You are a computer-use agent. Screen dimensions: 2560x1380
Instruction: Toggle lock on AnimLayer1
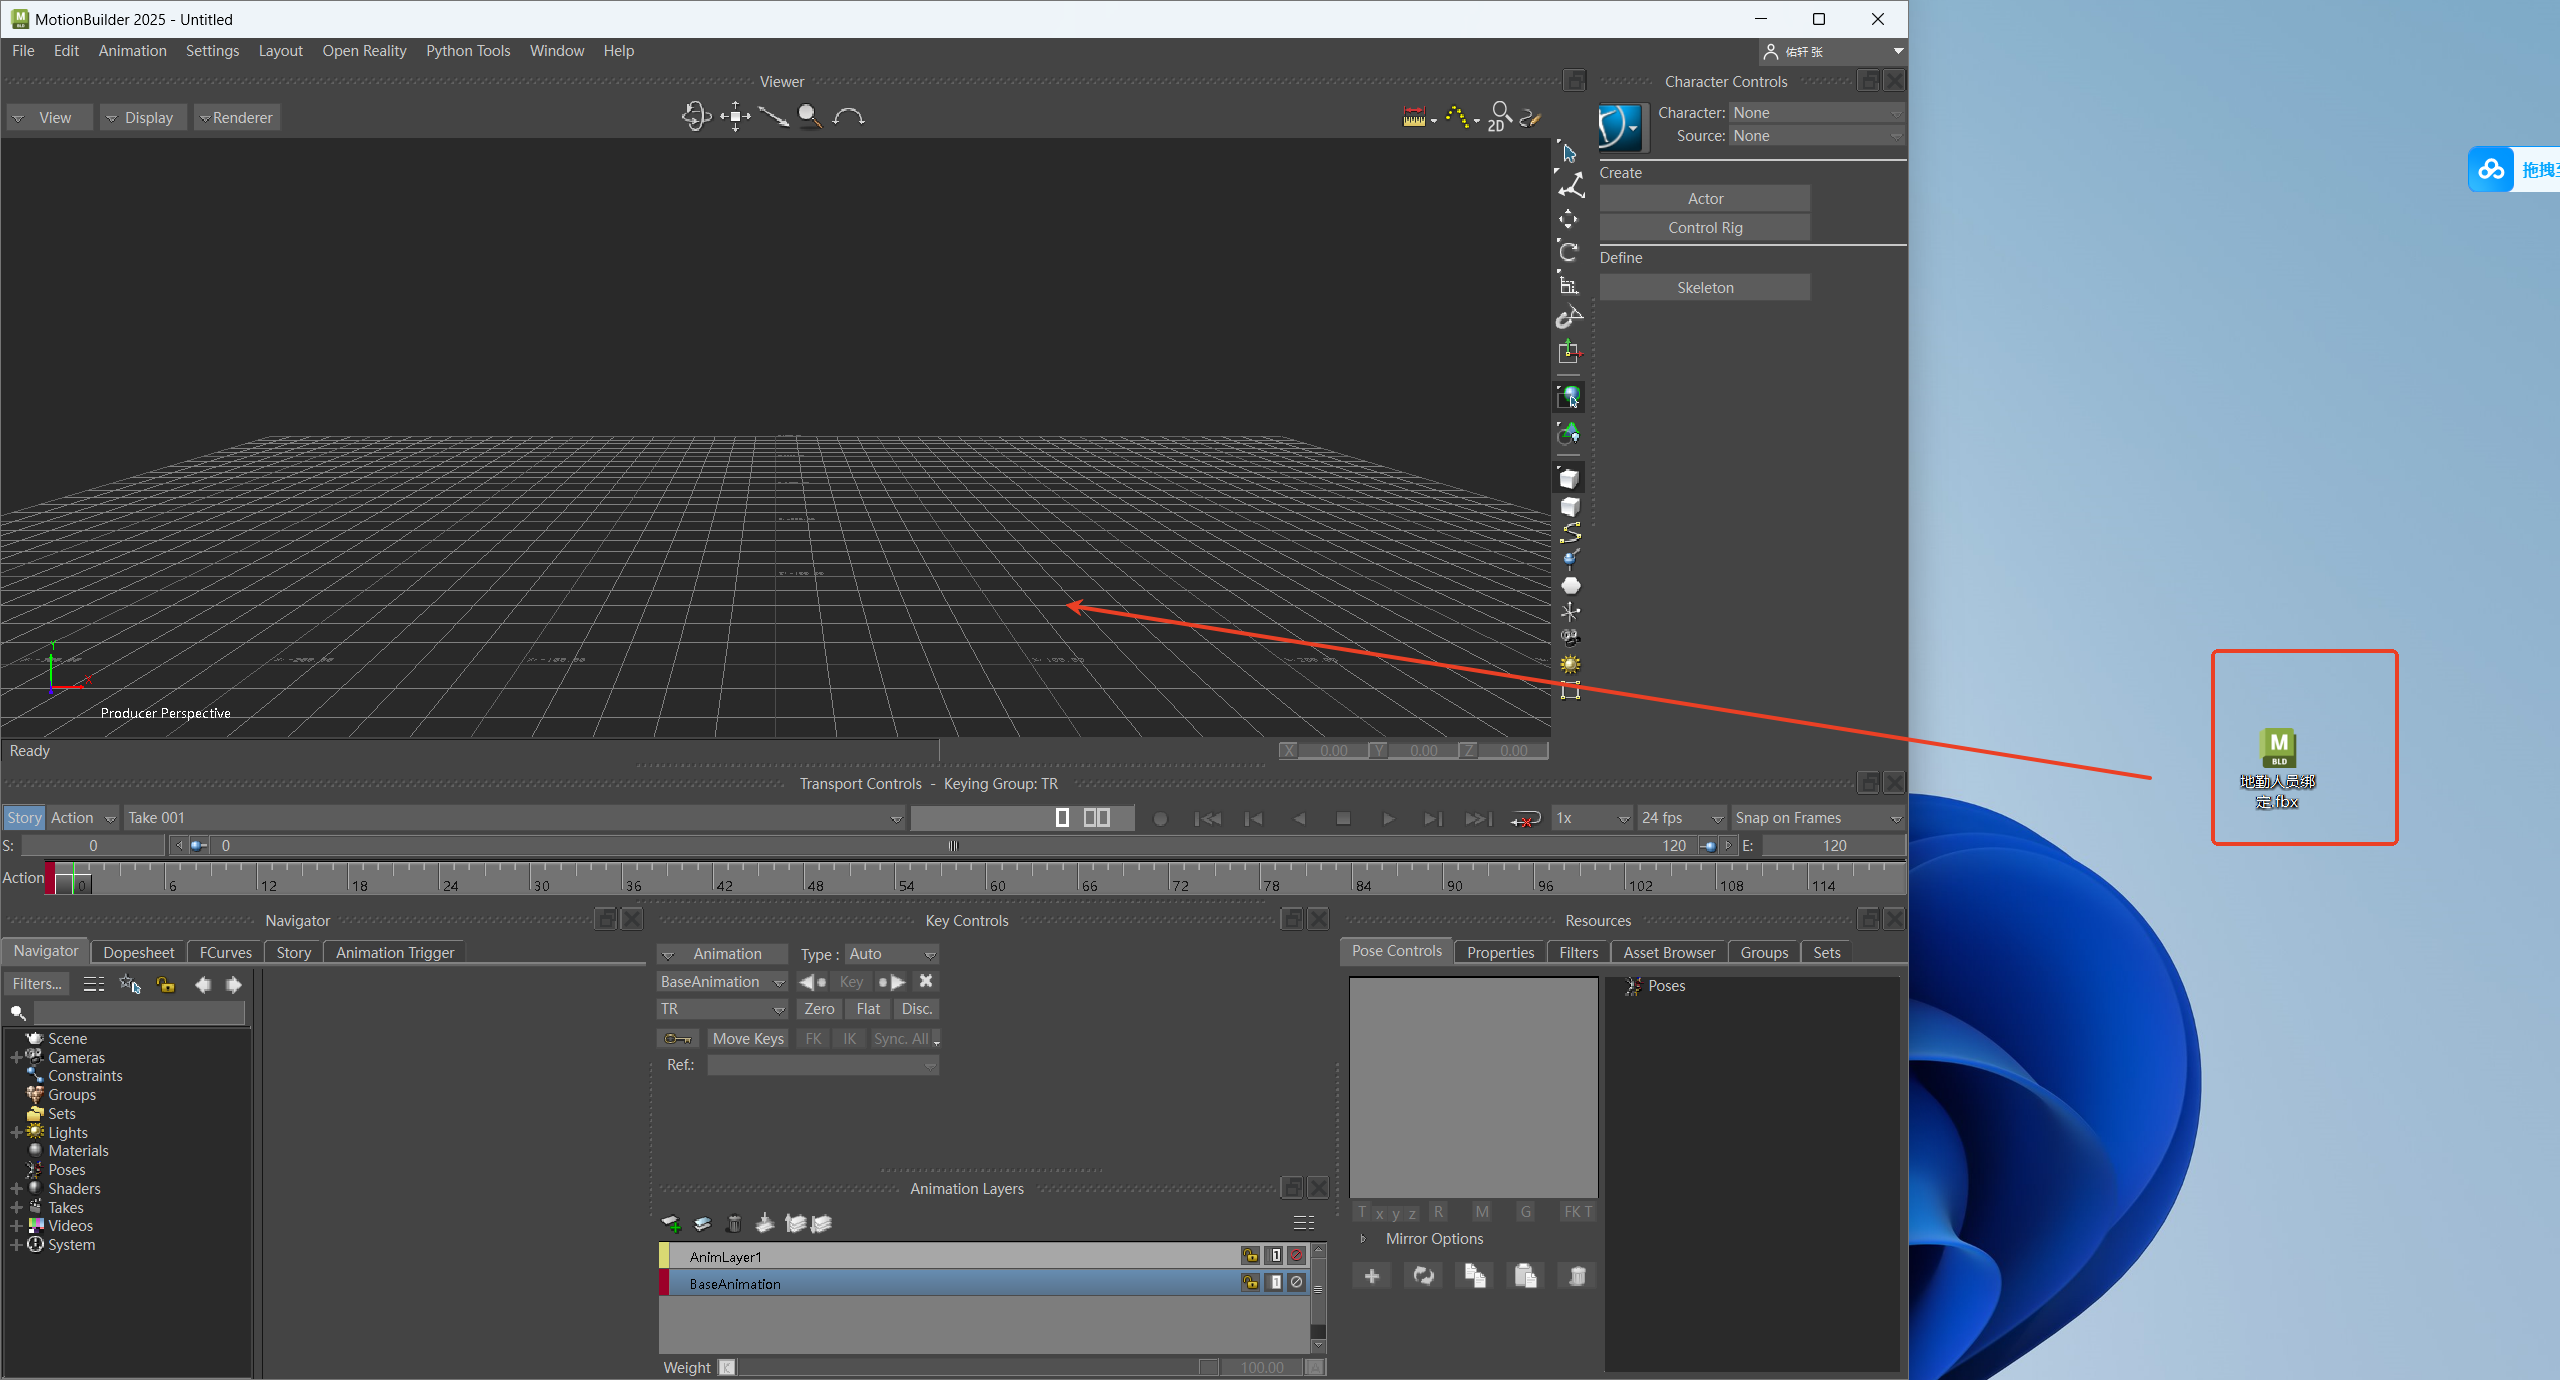pos(1250,1255)
